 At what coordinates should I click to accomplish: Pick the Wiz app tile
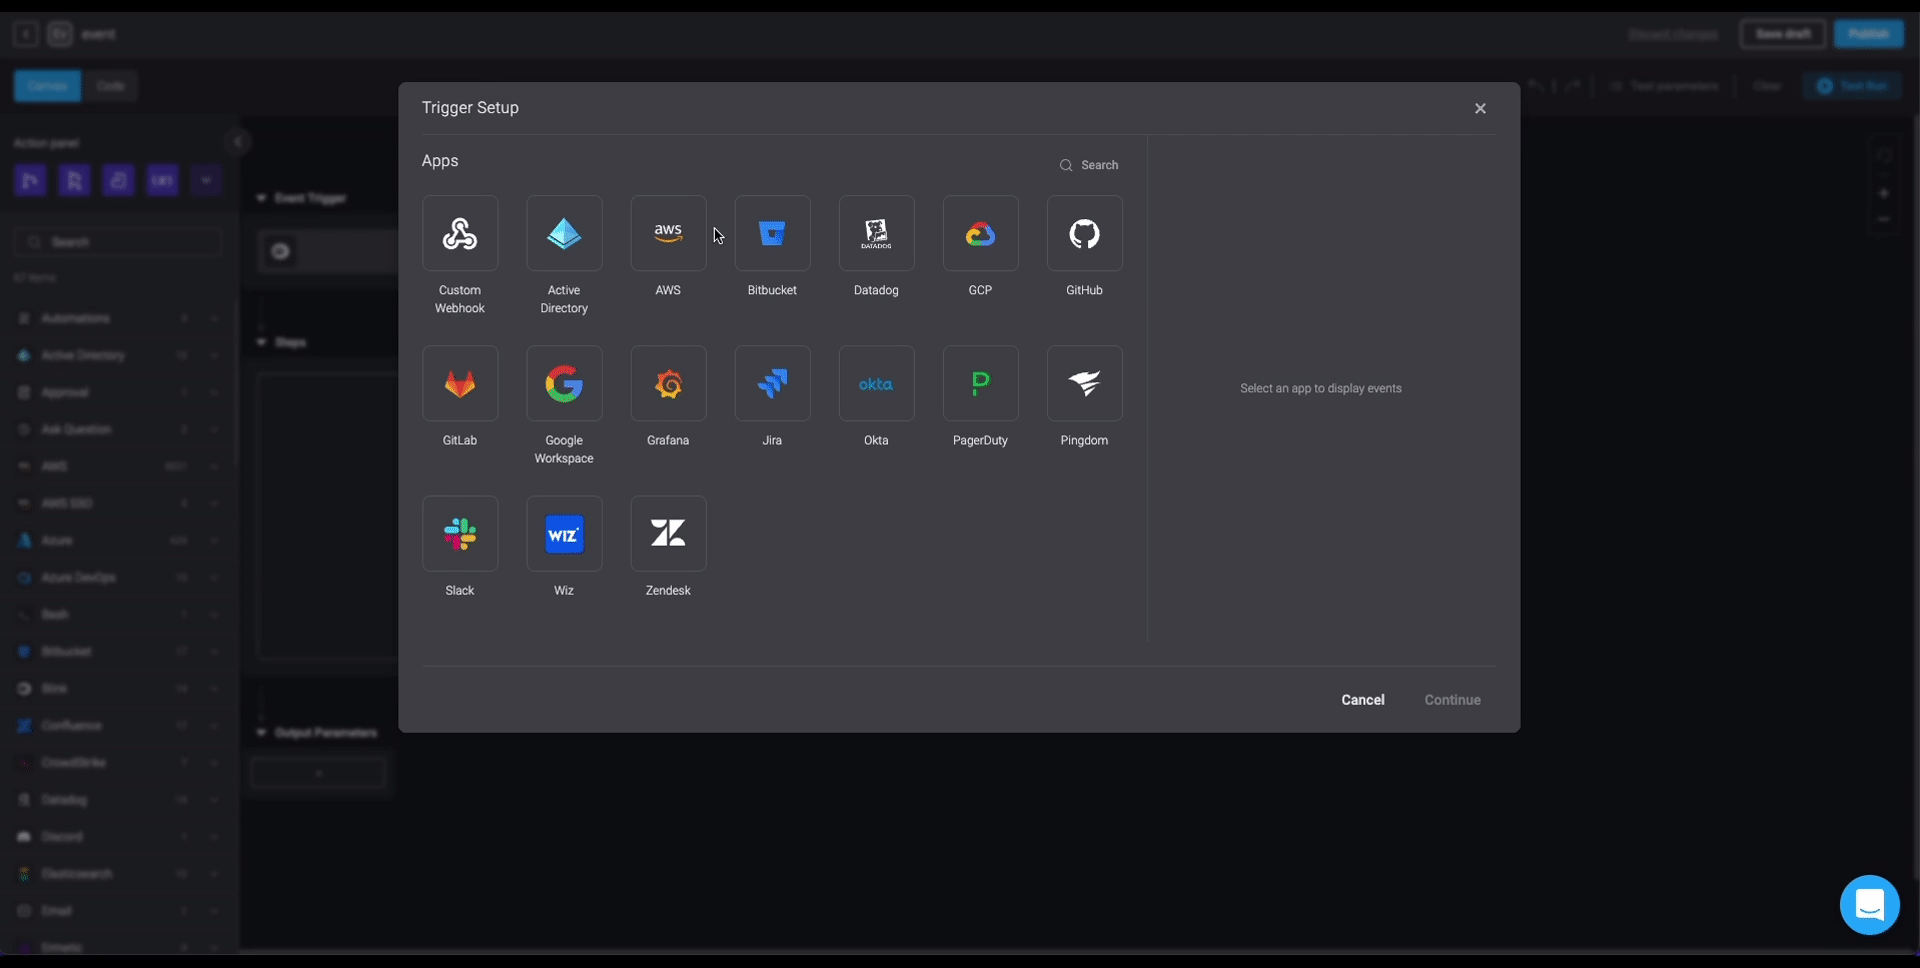tap(564, 534)
